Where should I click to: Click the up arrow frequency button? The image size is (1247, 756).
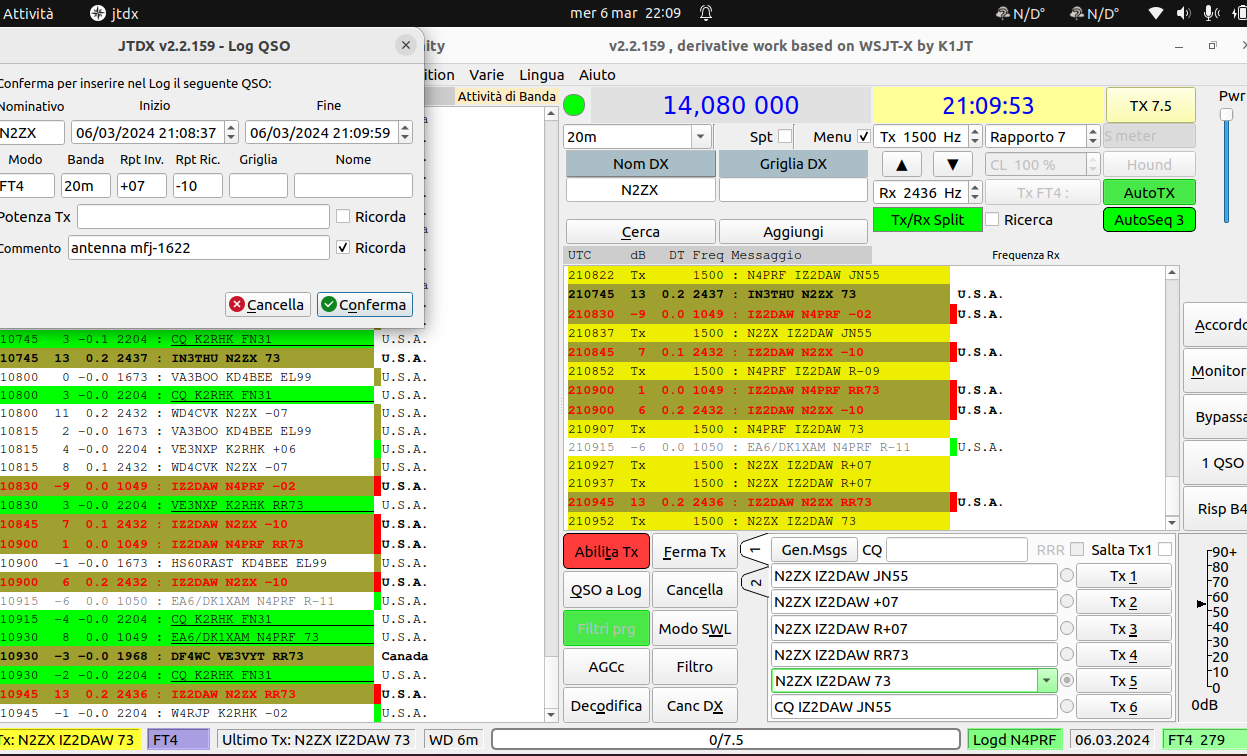902,164
